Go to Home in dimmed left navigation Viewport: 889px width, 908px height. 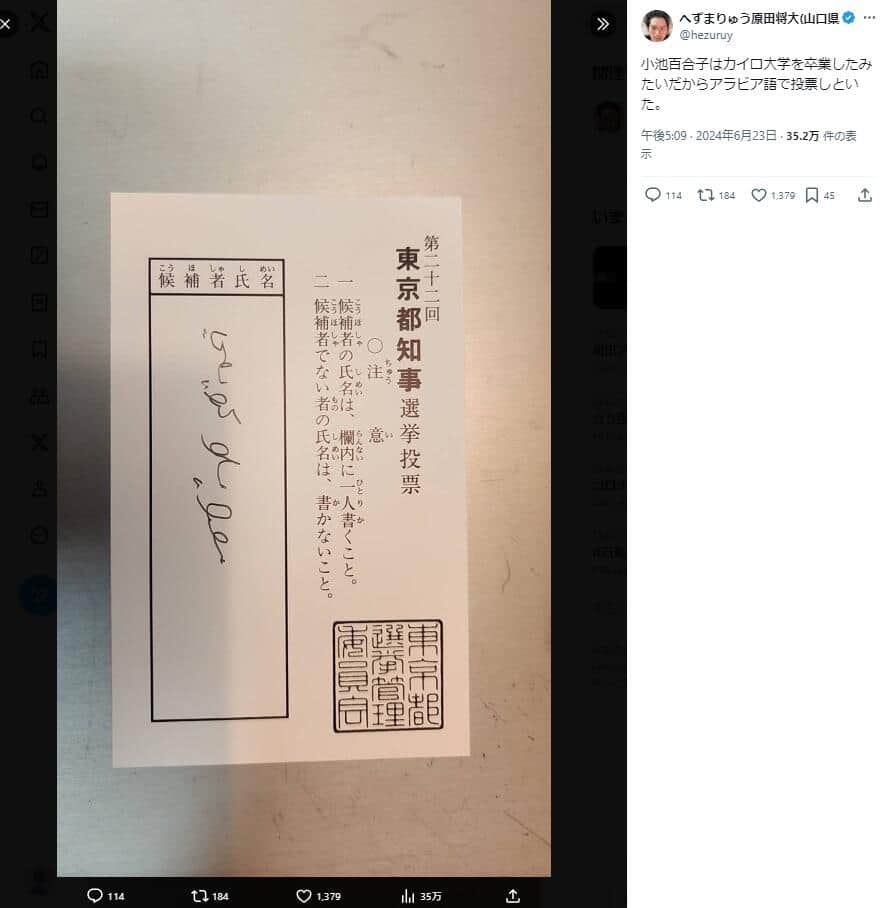pyautogui.click(x=39, y=70)
